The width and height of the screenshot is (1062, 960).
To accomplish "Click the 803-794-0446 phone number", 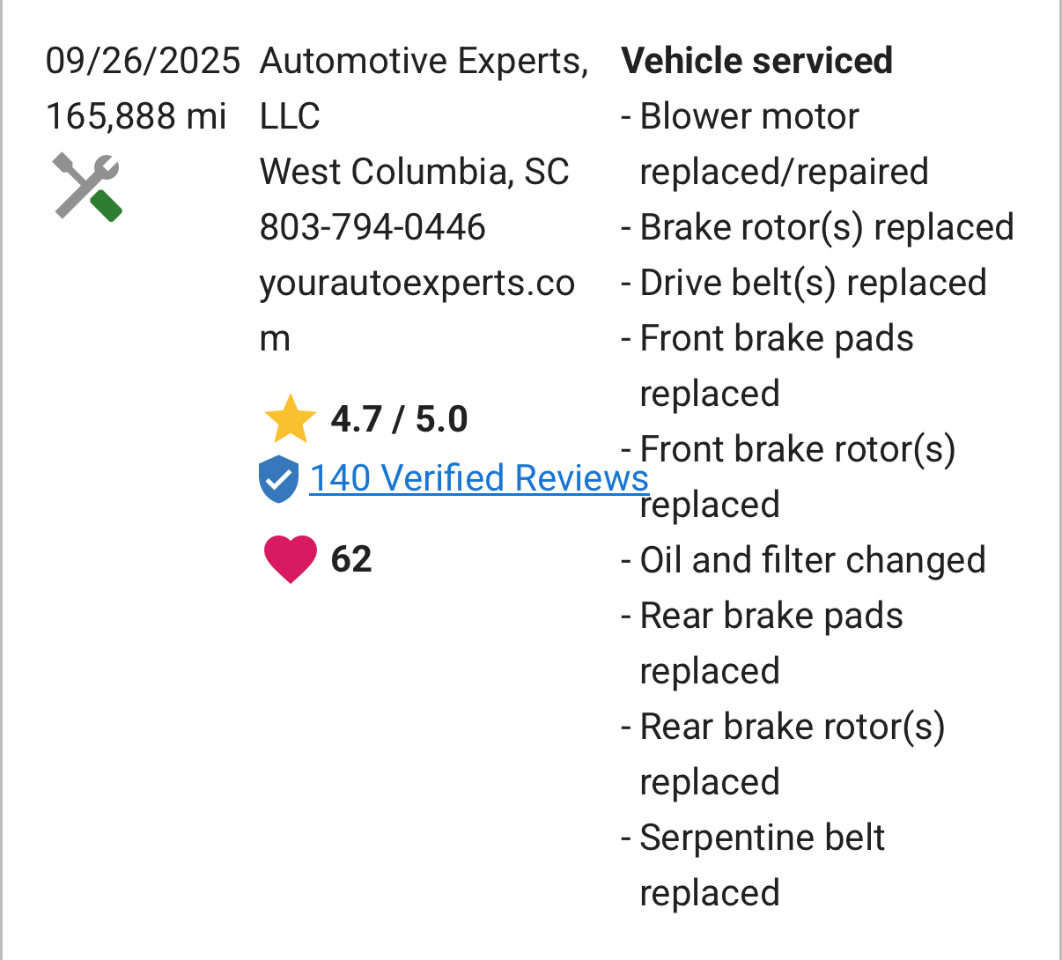I will (372, 227).
